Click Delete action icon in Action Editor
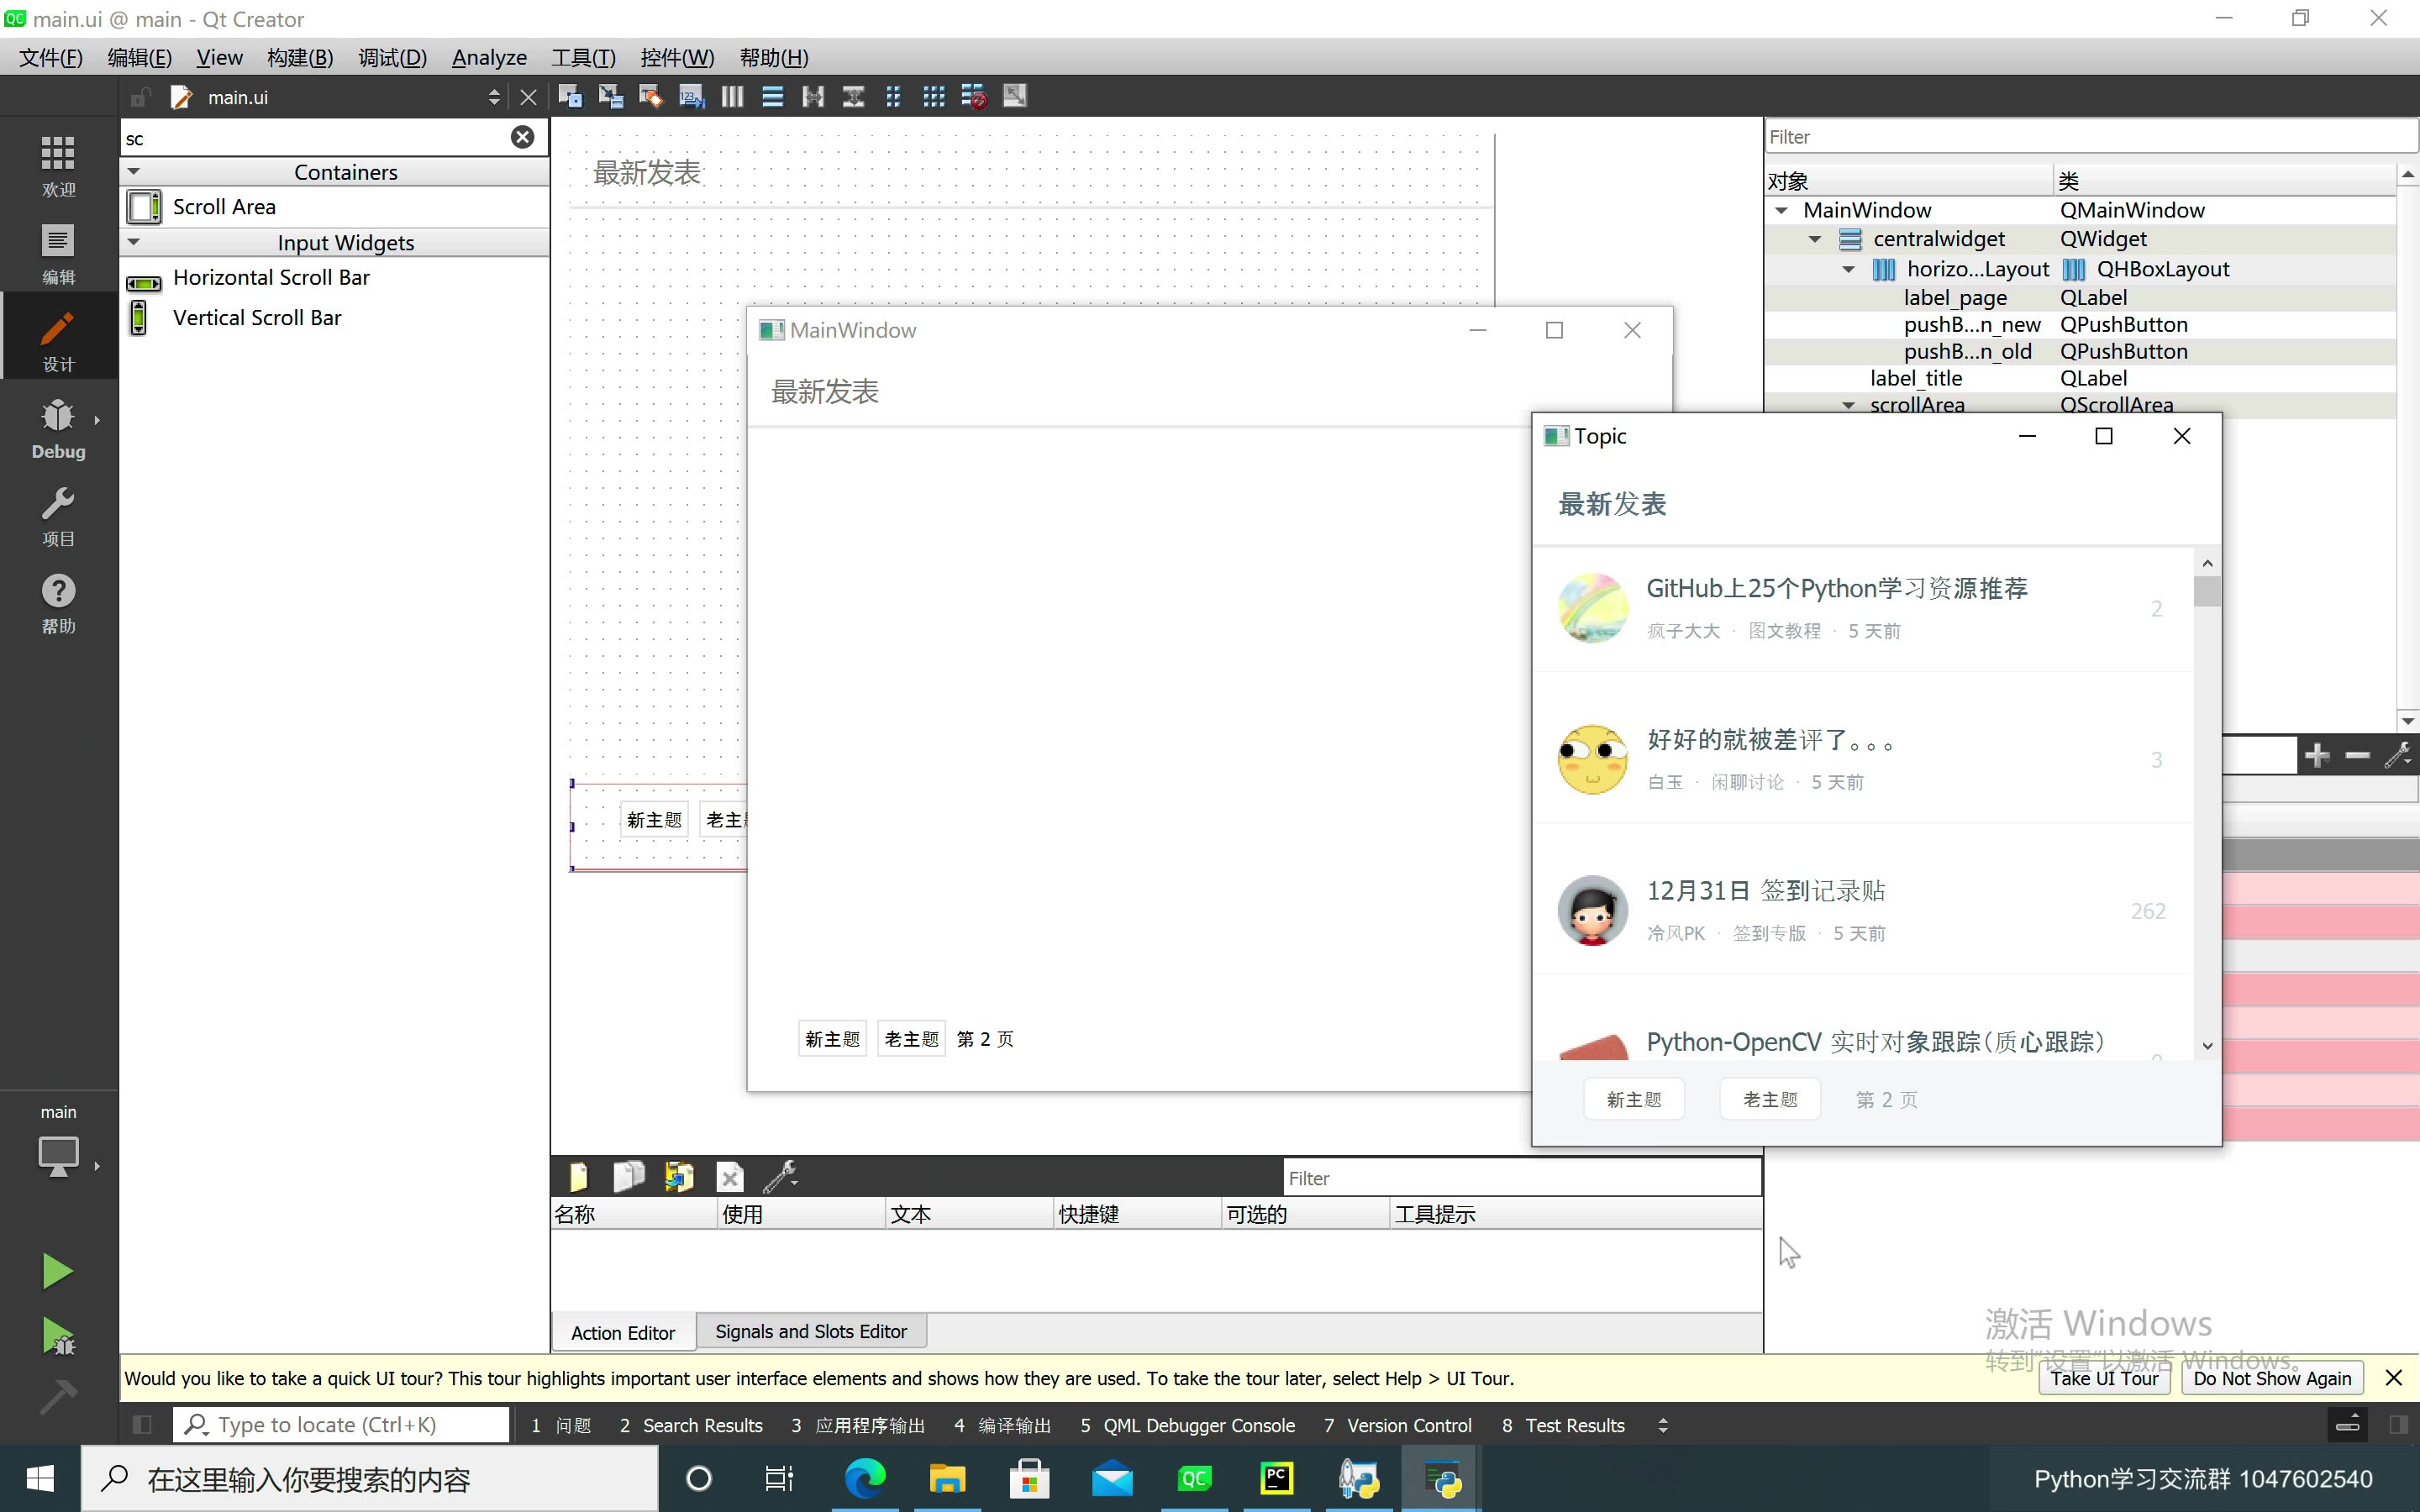This screenshot has width=2420, height=1512. coord(730,1177)
